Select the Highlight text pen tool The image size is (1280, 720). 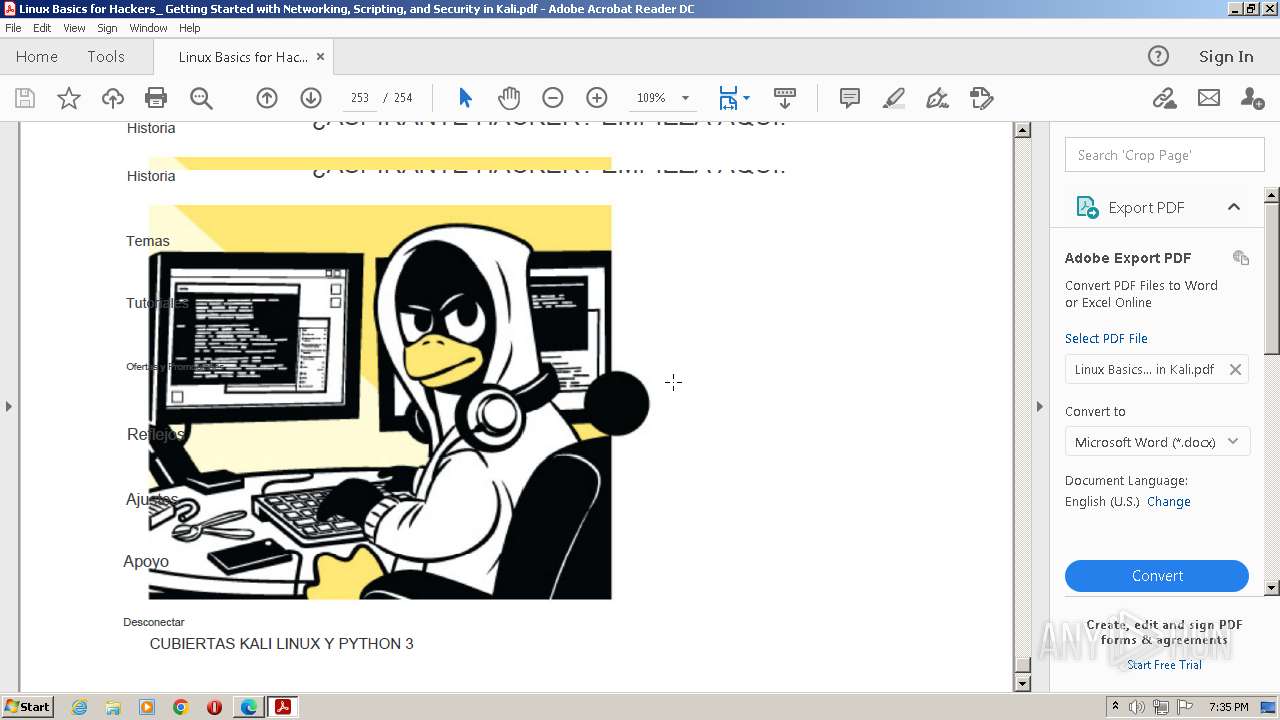[894, 98]
